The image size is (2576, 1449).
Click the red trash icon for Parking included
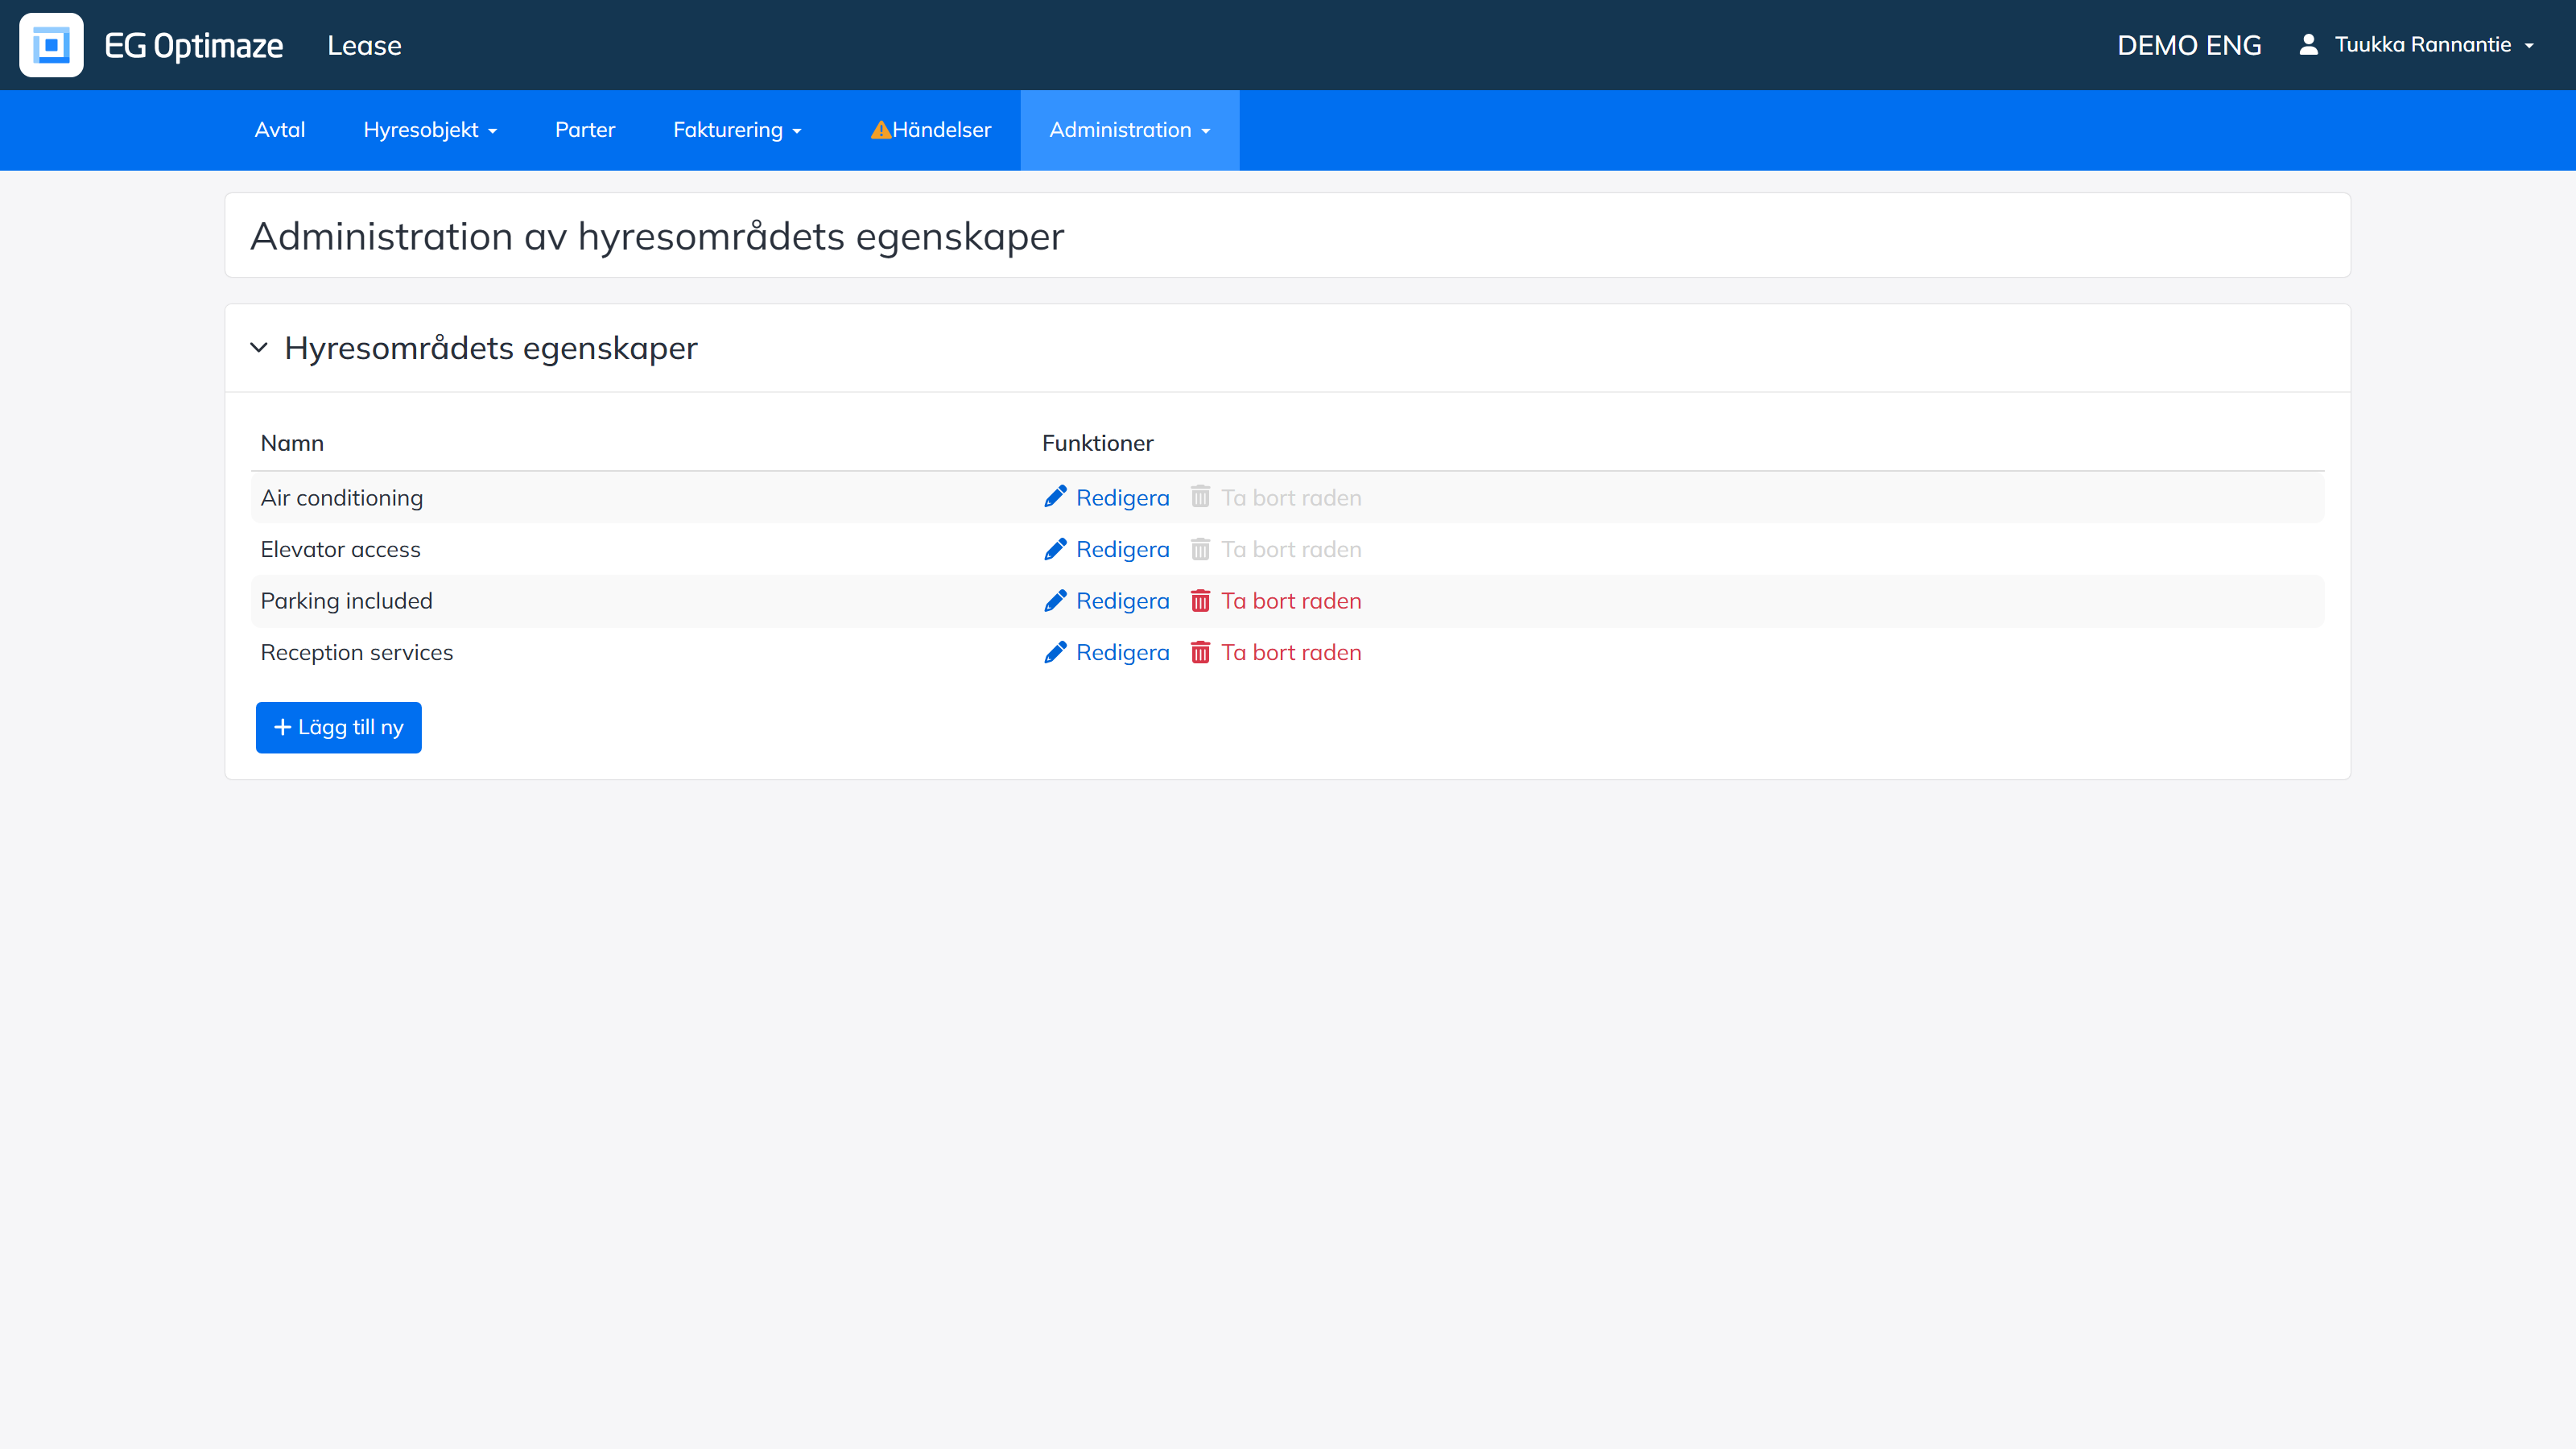coord(1200,600)
